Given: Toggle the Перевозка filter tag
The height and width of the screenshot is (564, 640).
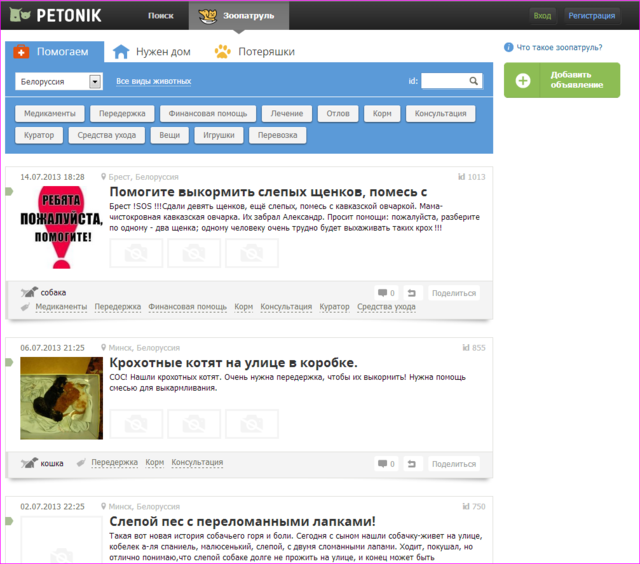Looking at the screenshot, I should pyautogui.click(x=277, y=135).
